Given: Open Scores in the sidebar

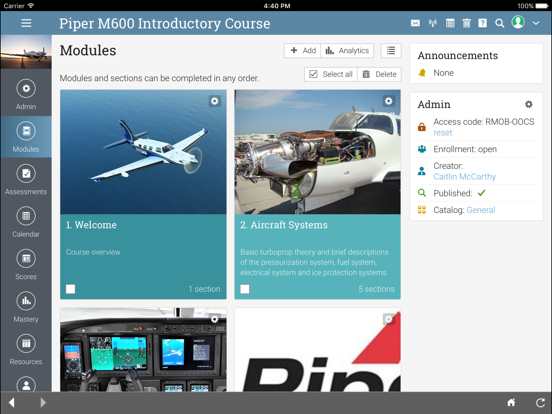Looking at the screenshot, I should tap(26, 265).
